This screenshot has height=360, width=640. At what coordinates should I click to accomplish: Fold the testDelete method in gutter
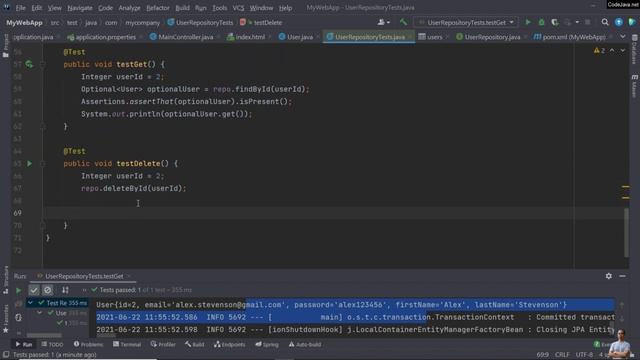click(x=42, y=163)
